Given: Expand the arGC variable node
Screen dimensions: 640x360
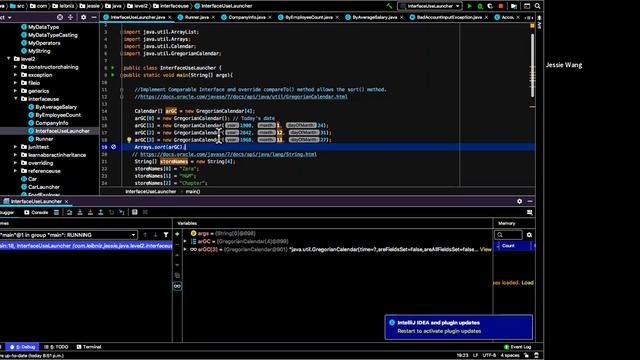Looking at the screenshot, I should (x=185, y=241).
